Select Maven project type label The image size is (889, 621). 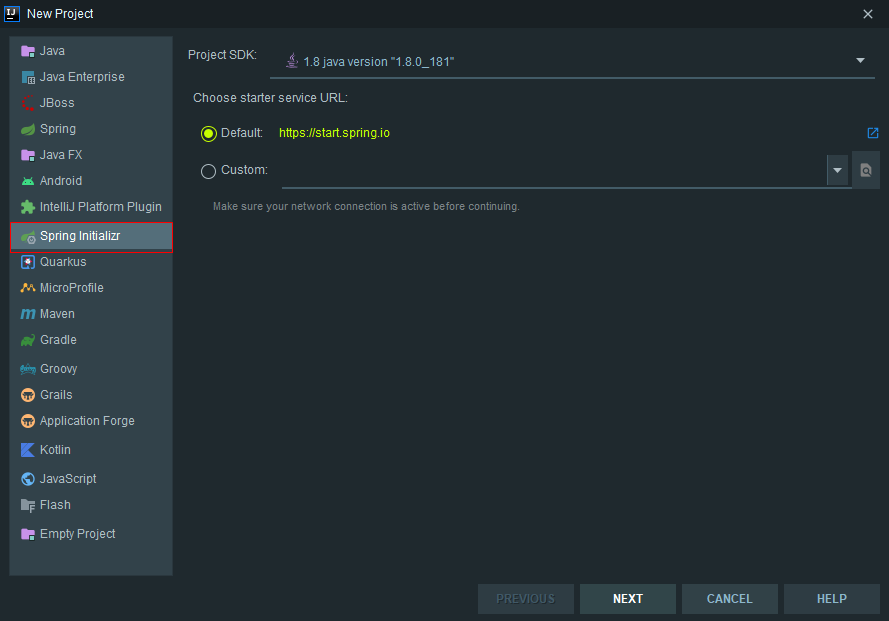click(57, 314)
